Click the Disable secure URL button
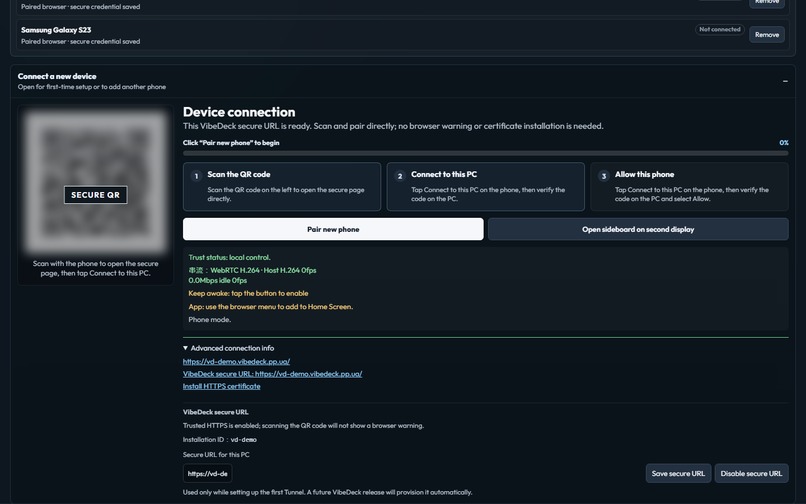The width and height of the screenshot is (806, 504). pyautogui.click(x=751, y=474)
